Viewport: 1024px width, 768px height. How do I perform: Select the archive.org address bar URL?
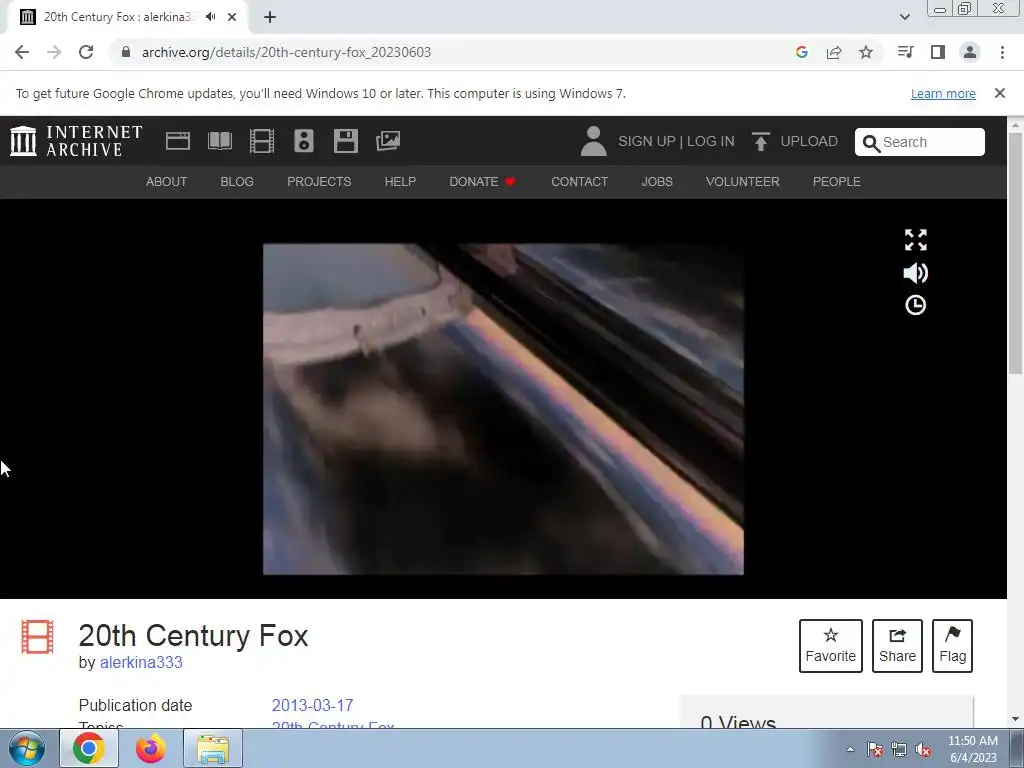pyautogui.click(x=286, y=52)
